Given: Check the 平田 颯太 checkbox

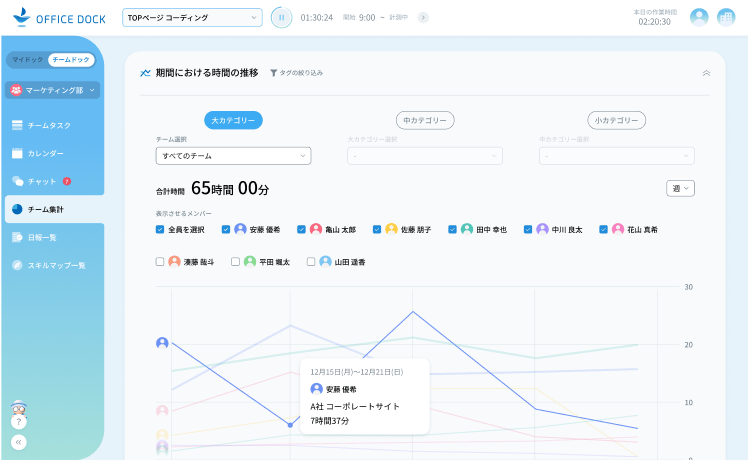Looking at the screenshot, I should click(235, 261).
